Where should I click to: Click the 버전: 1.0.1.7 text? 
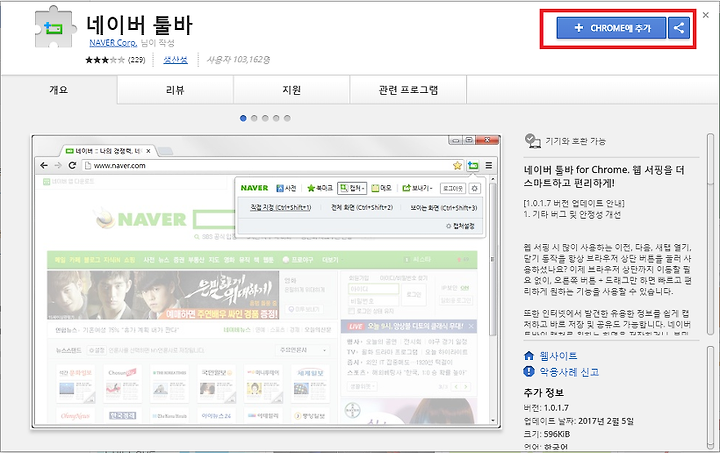546,408
